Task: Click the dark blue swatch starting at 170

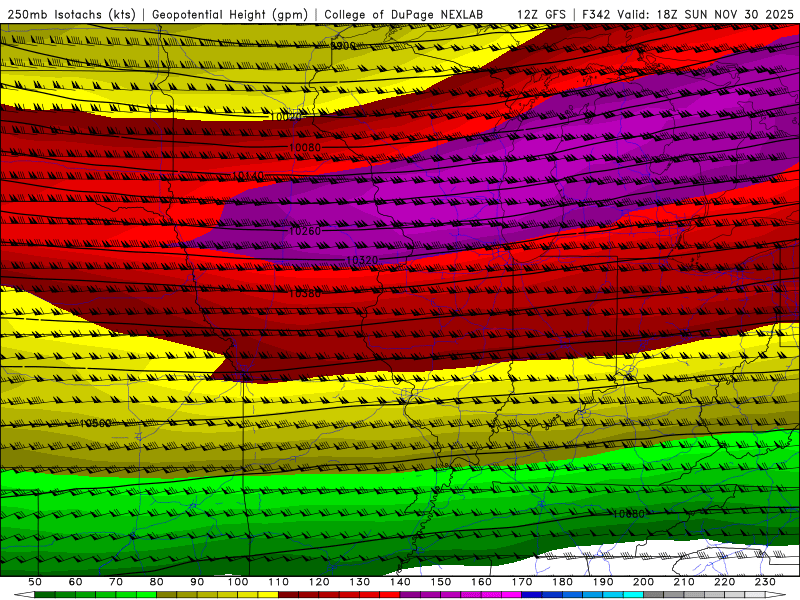Action: (x=532, y=595)
